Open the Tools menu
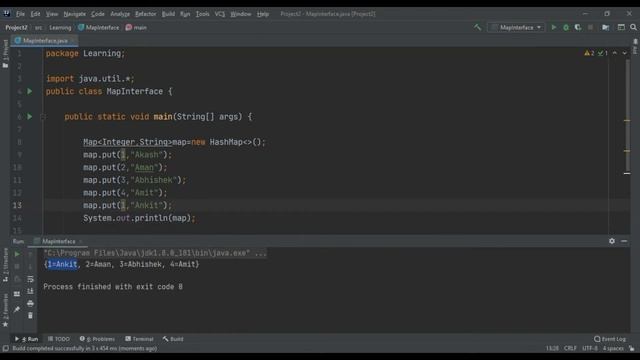Viewport: 640px width, 360px height. pos(202,14)
